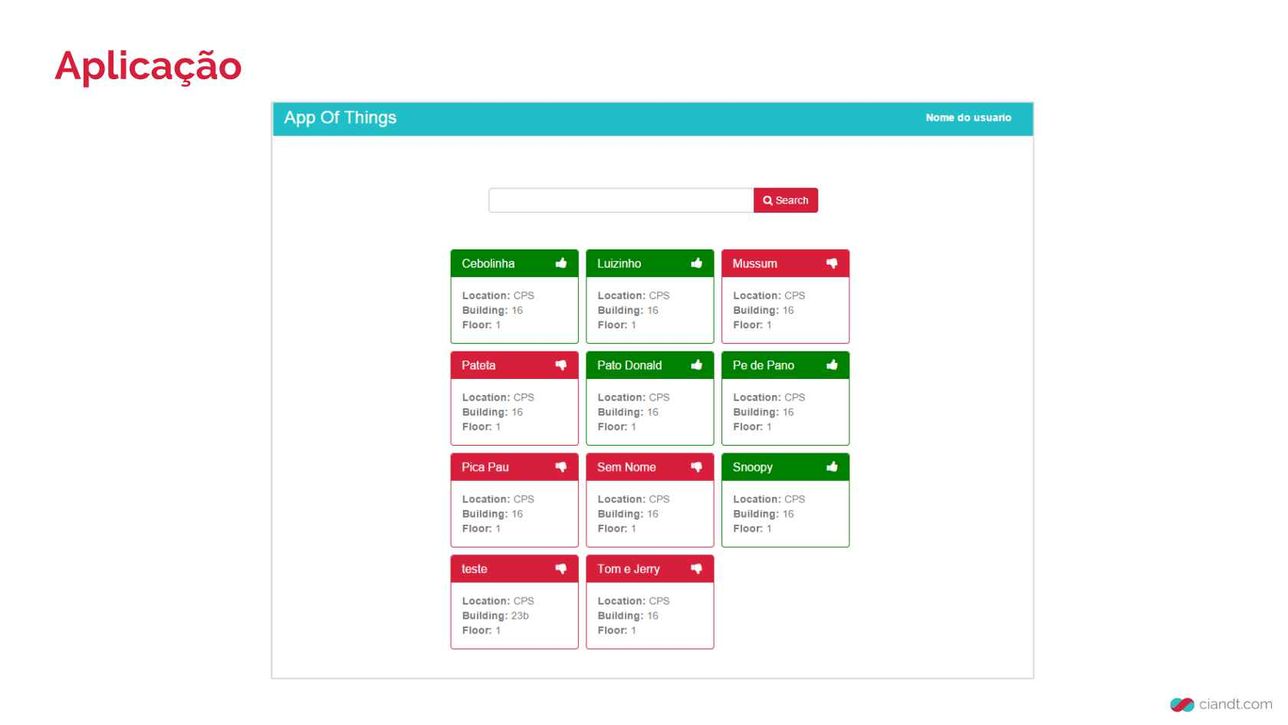Click Location: CPS in Cebolinha card

[x=498, y=296]
